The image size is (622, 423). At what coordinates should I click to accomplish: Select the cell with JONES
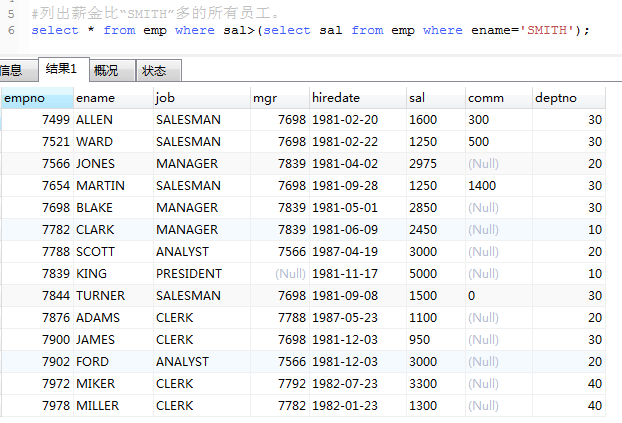113,164
